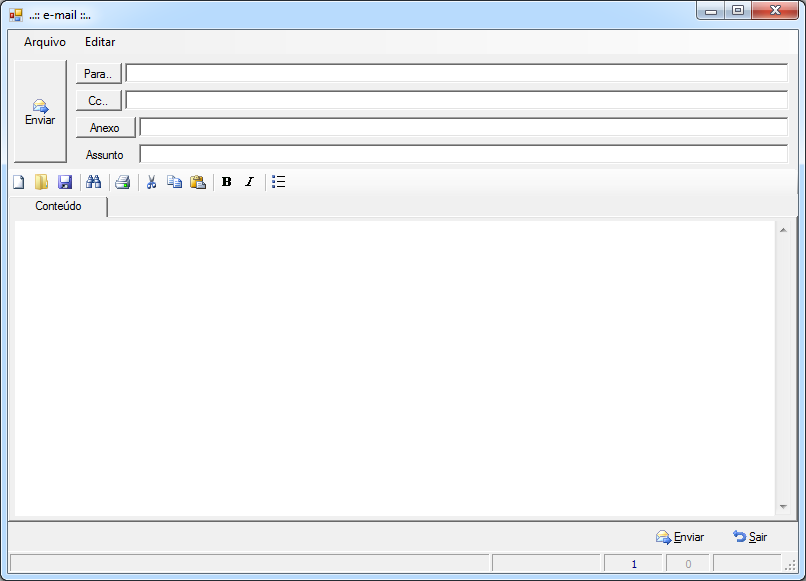Insert a bulleted list
This screenshot has width=806, height=581.
click(x=279, y=181)
